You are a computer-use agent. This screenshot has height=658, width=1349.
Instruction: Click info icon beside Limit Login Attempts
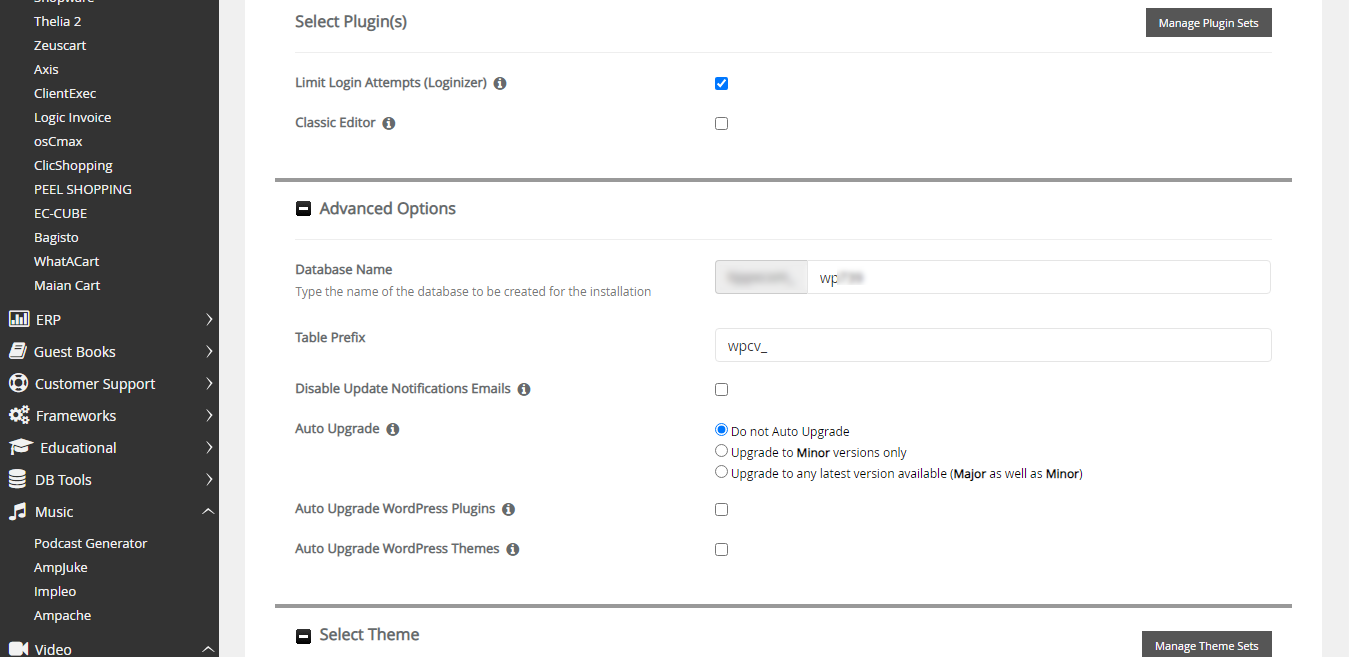pyautogui.click(x=500, y=84)
